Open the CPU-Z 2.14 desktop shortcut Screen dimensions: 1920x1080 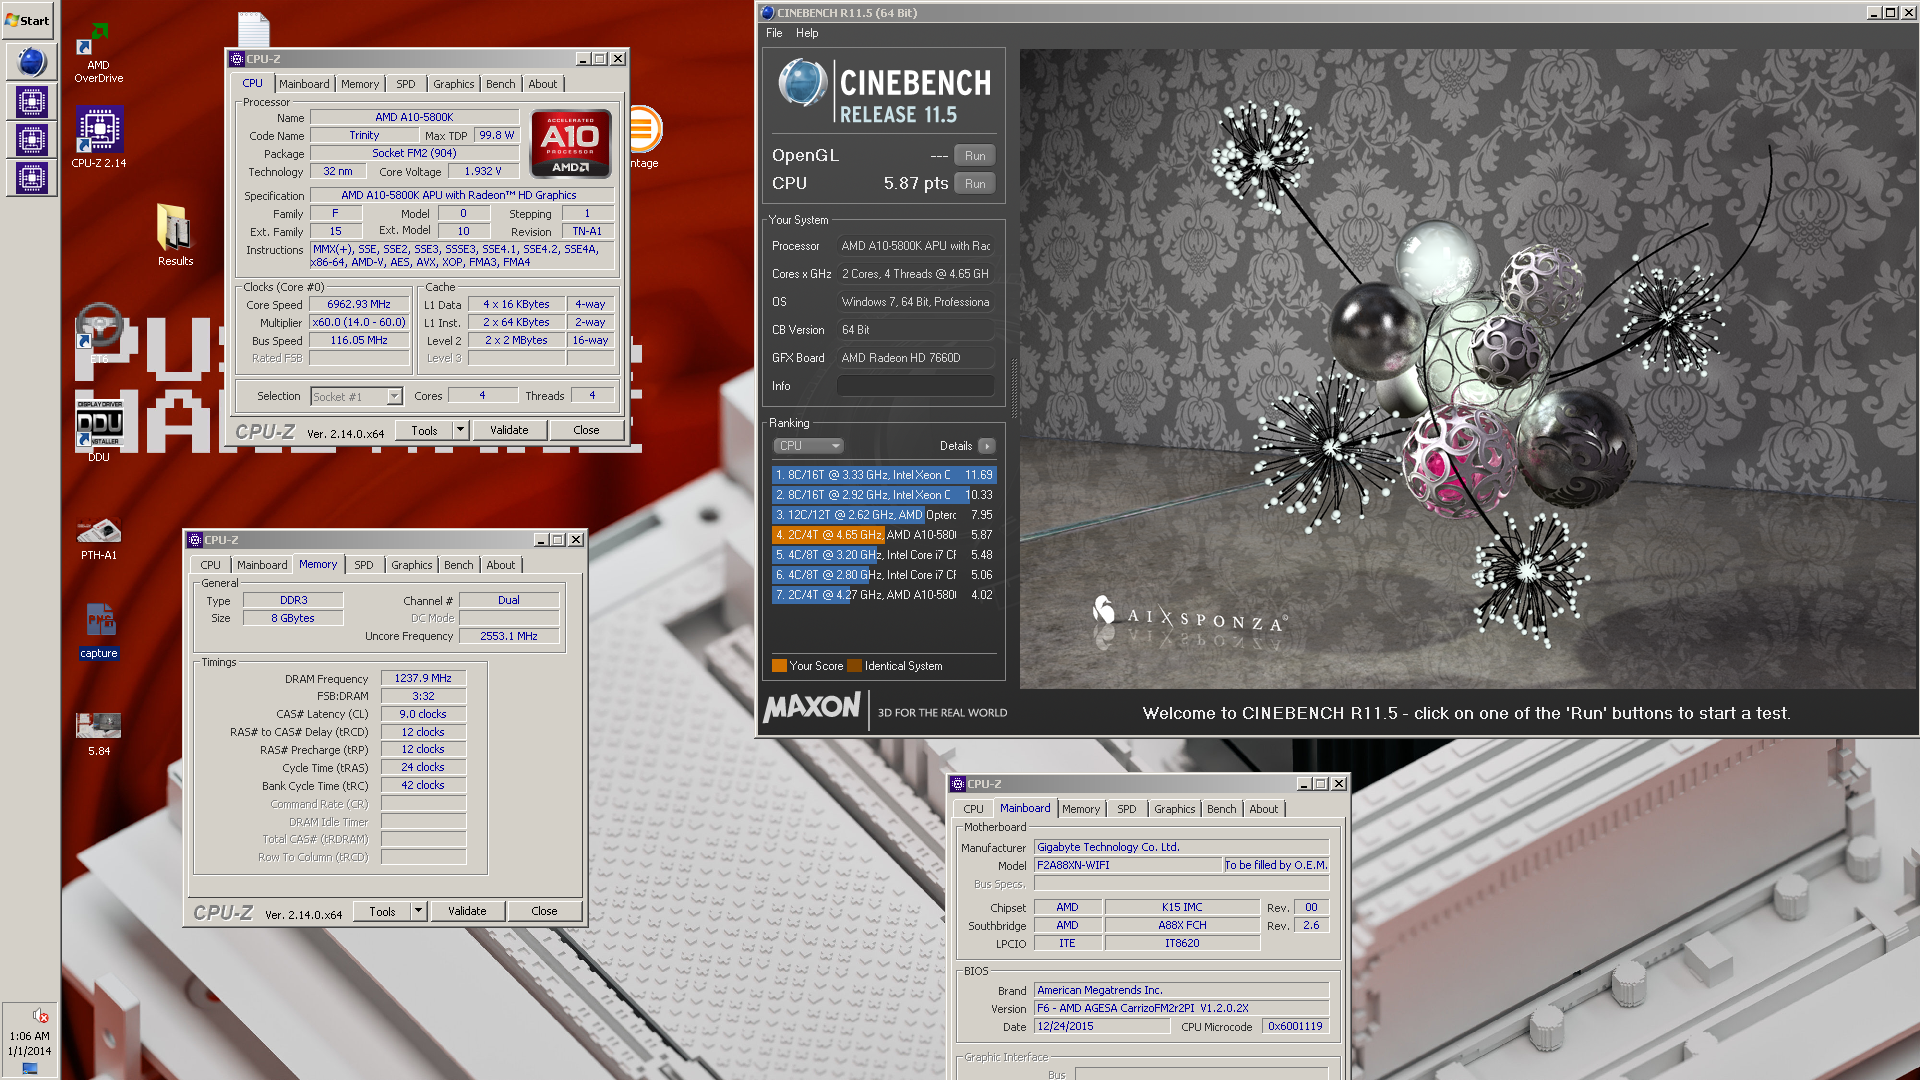click(x=98, y=137)
